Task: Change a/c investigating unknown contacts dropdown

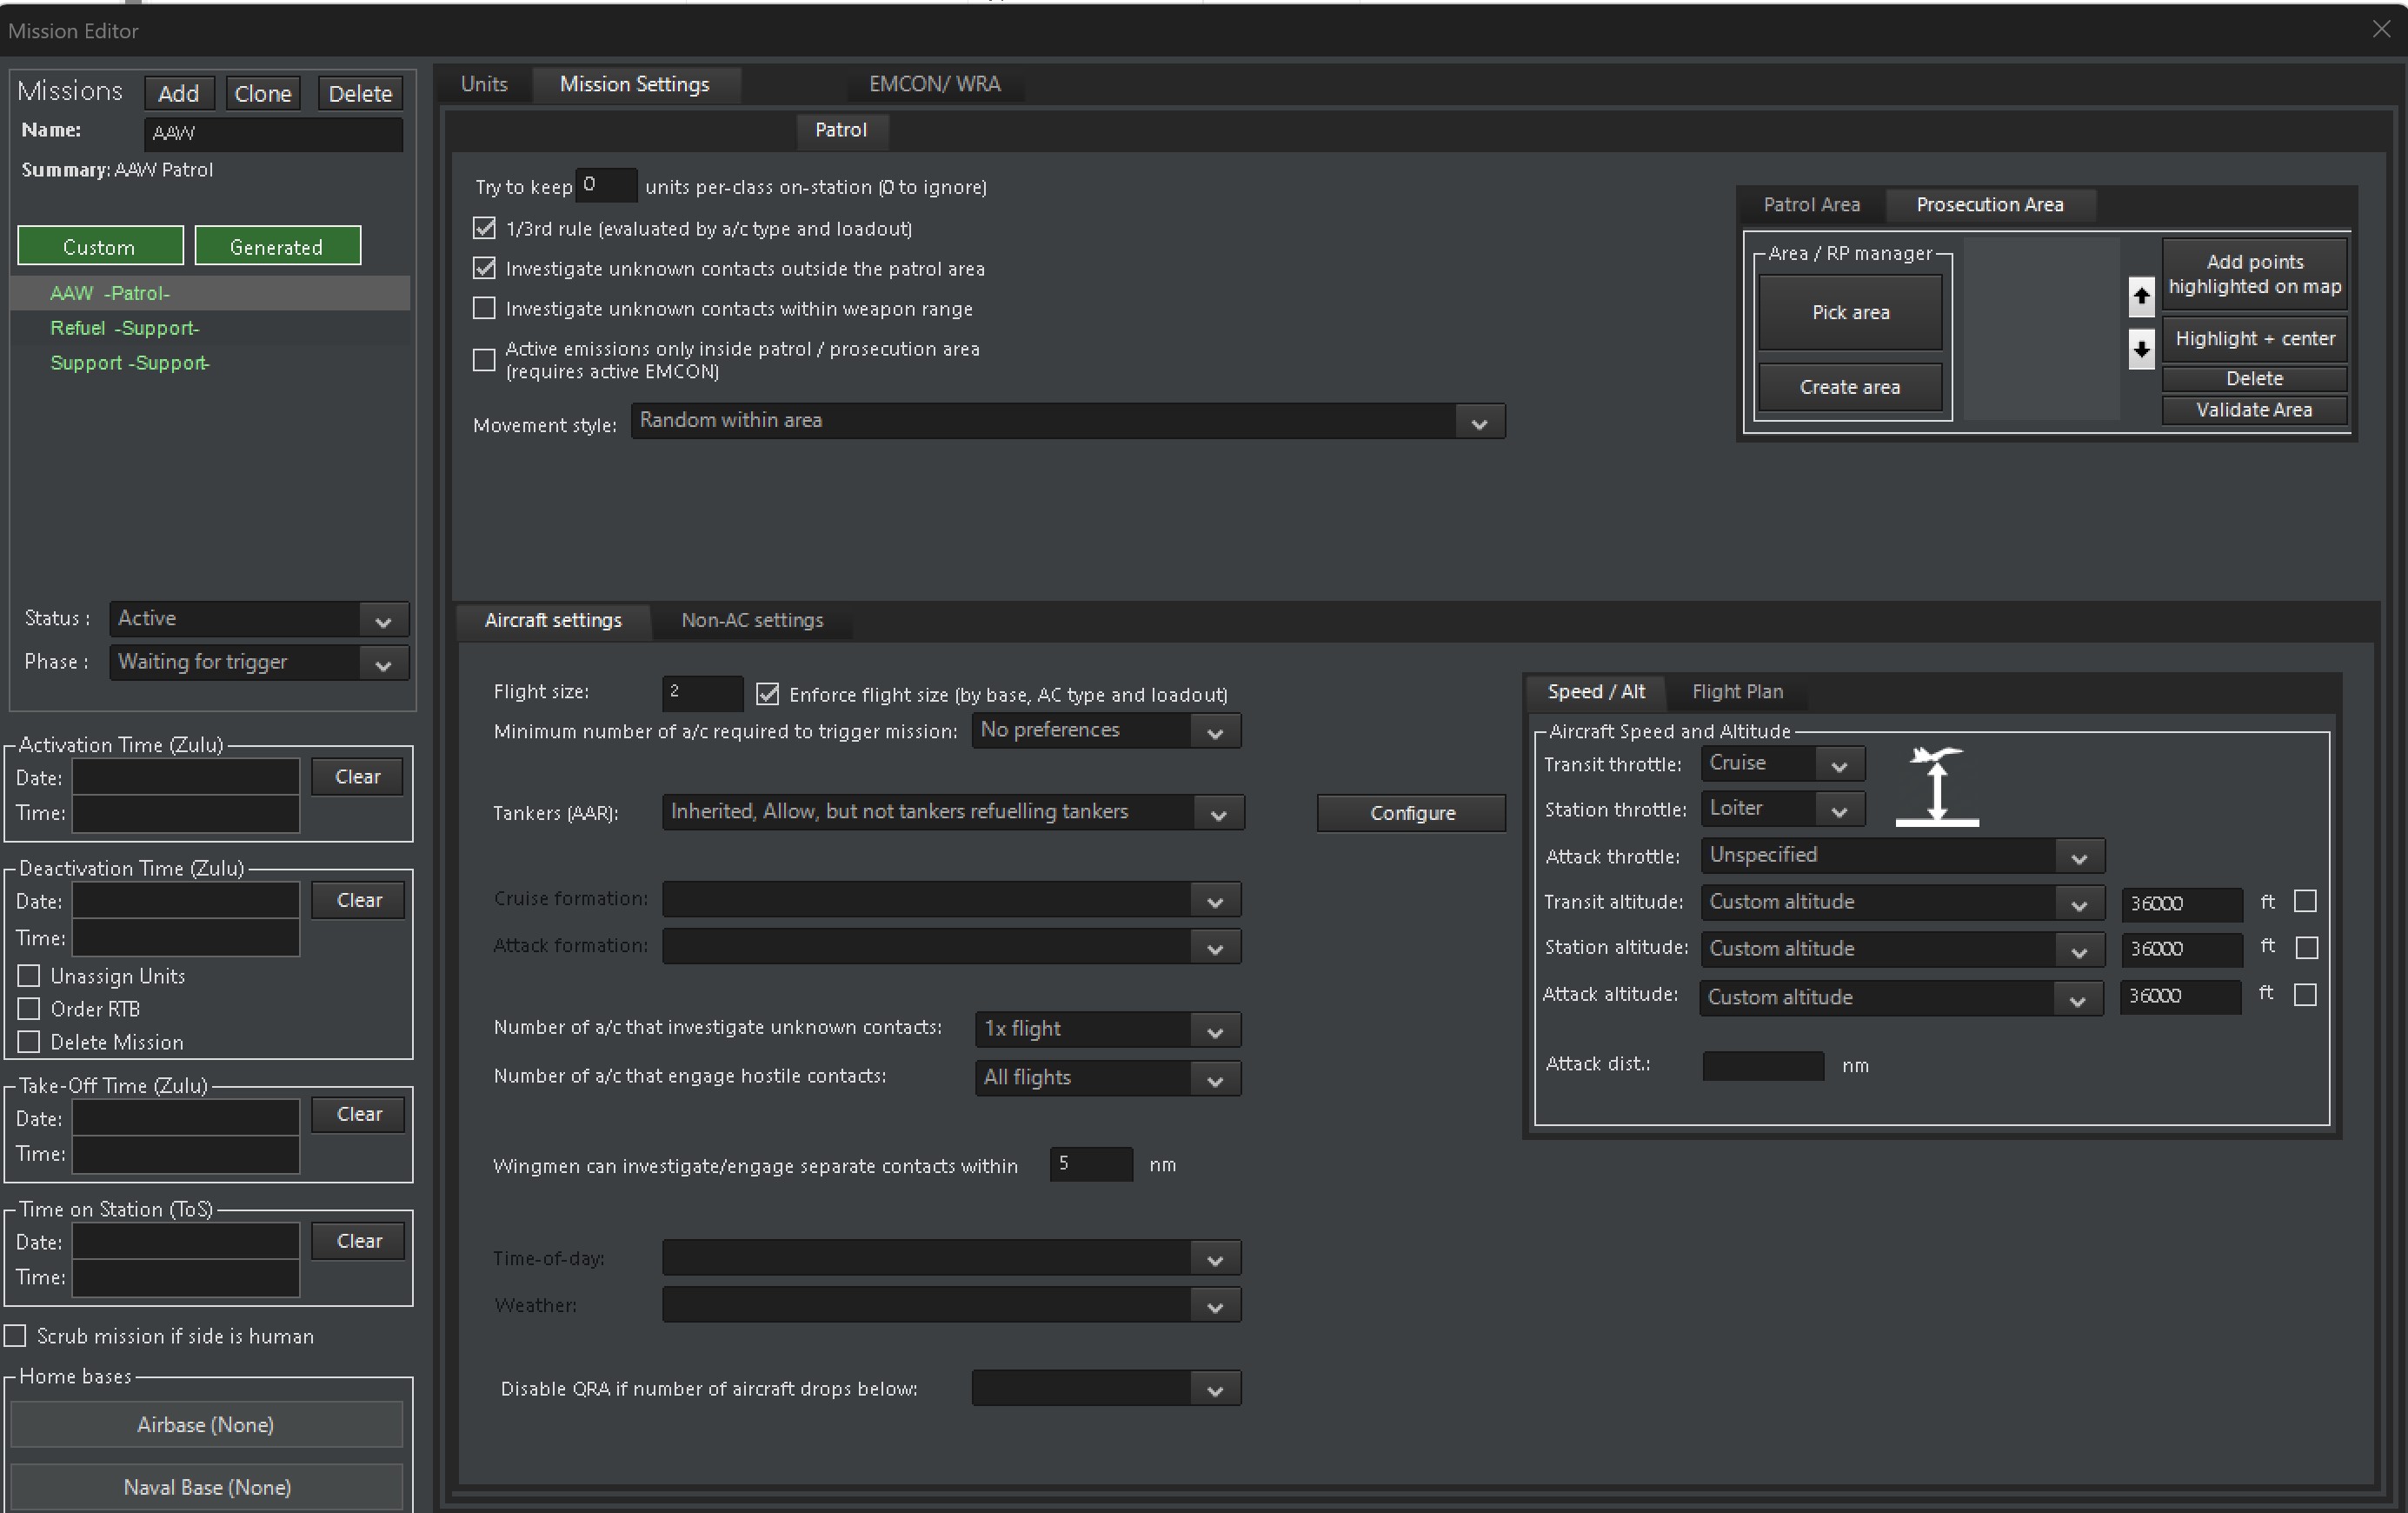Action: [1108, 1029]
